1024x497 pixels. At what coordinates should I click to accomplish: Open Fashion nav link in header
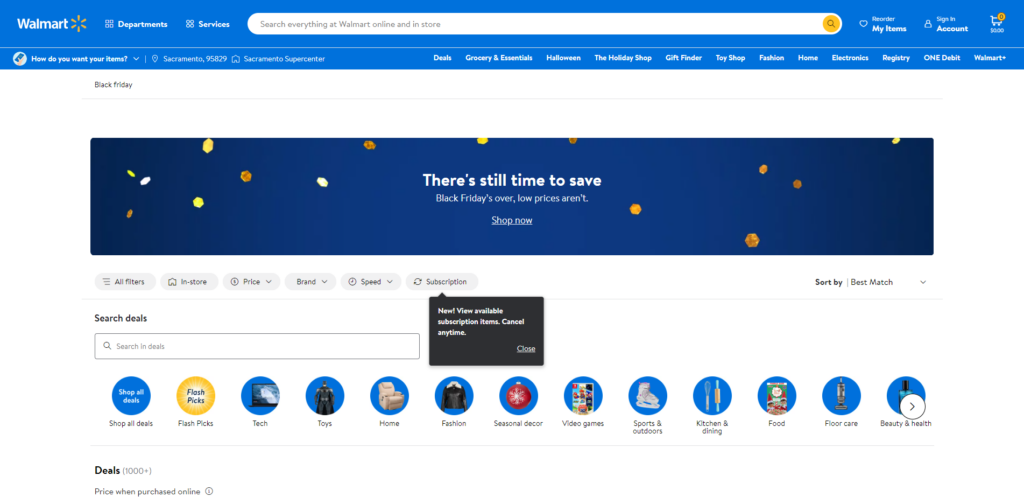(771, 58)
